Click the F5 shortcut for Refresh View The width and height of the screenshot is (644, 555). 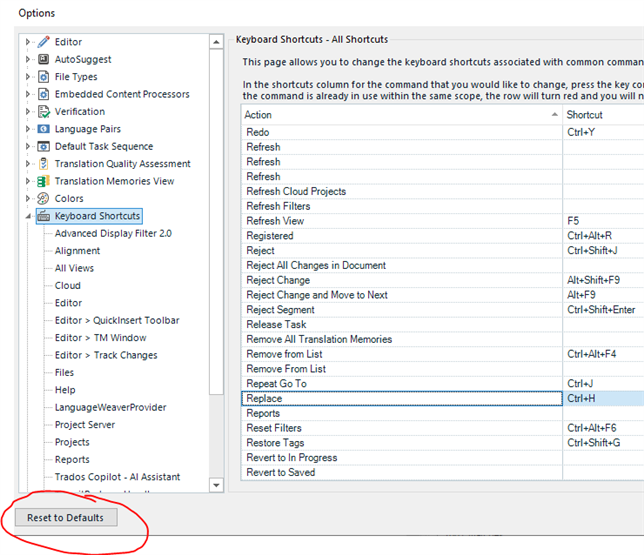(x=603, y=221)
